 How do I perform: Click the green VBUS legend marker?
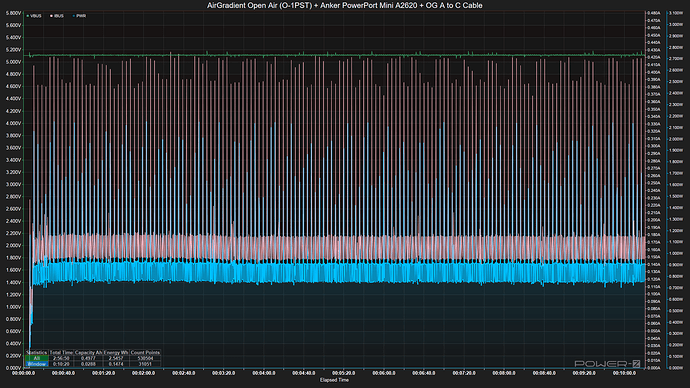[x=28, y=16]
